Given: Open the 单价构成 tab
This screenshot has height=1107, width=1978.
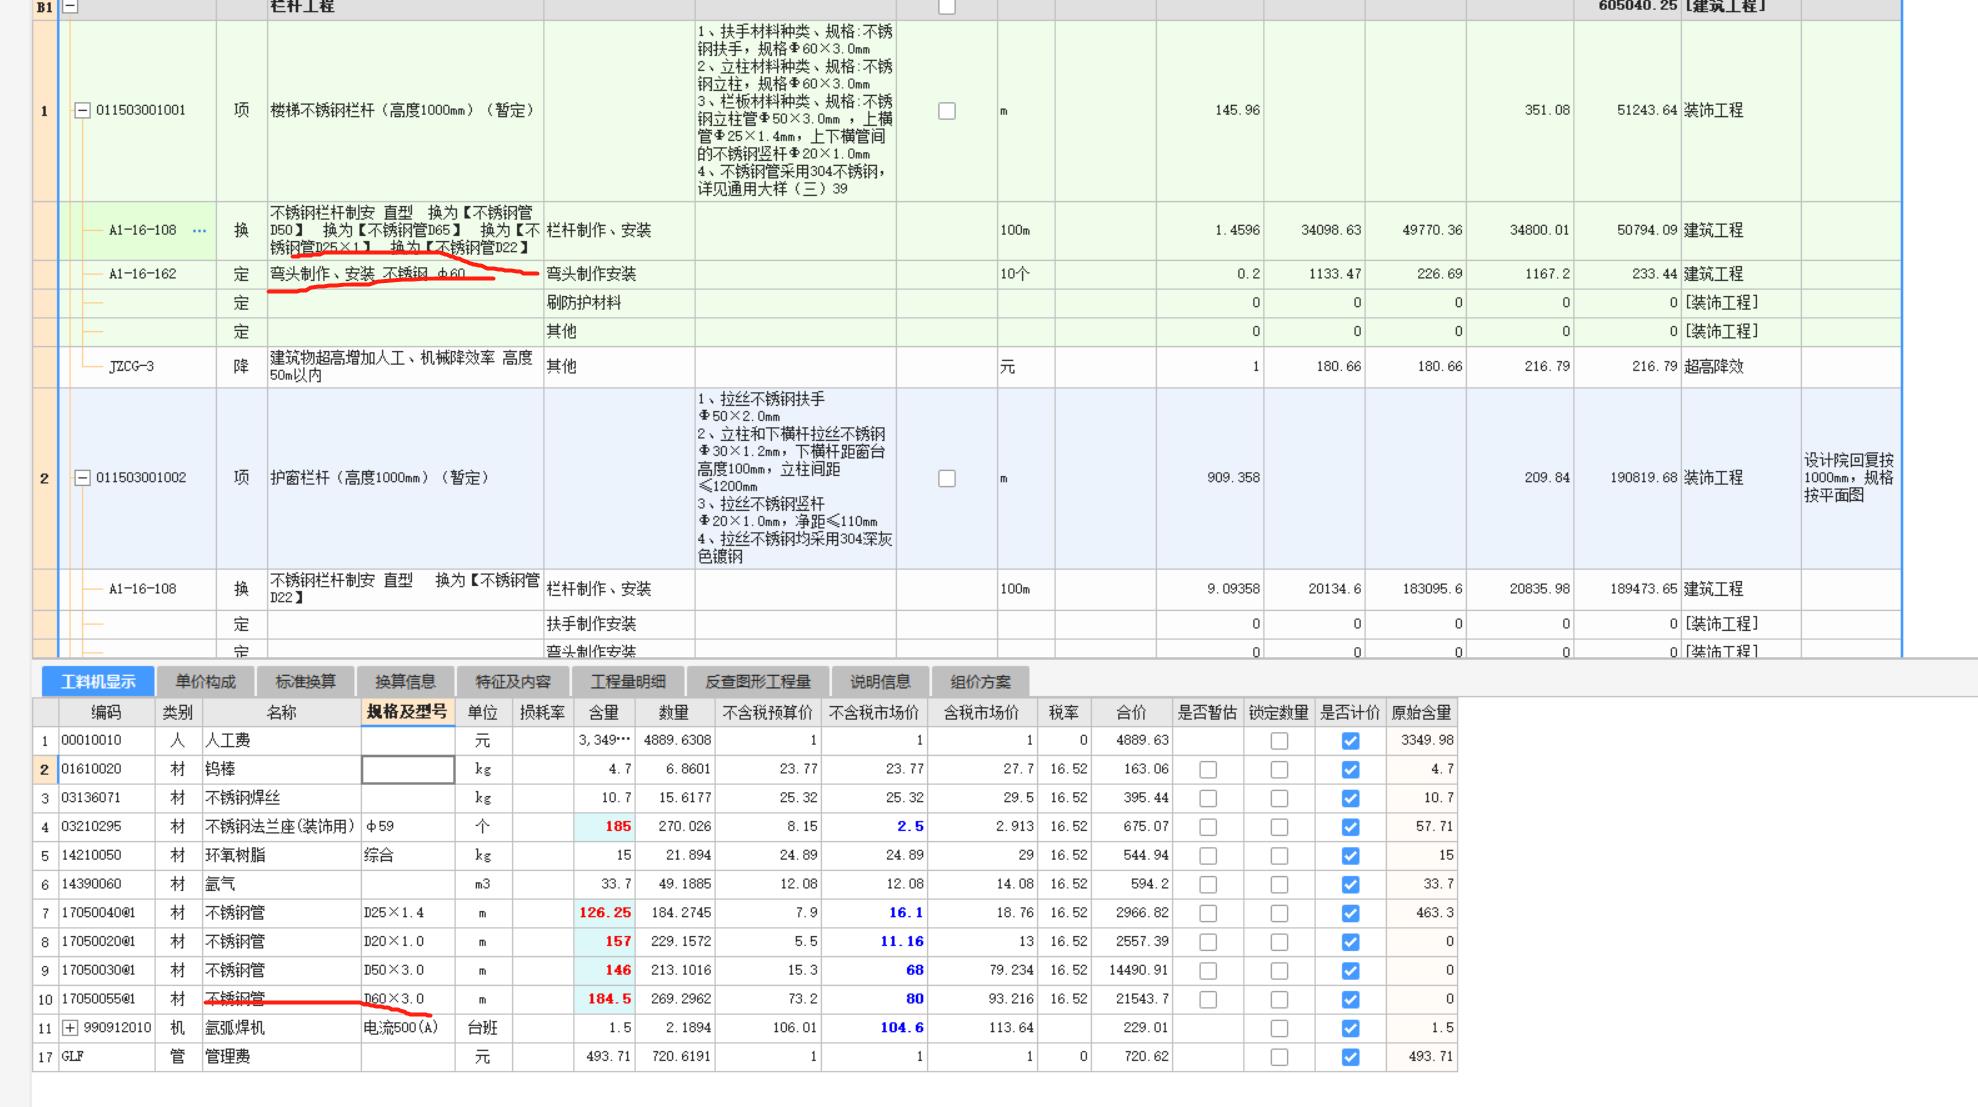Looking at the screenshot, I should coord(205,682).
